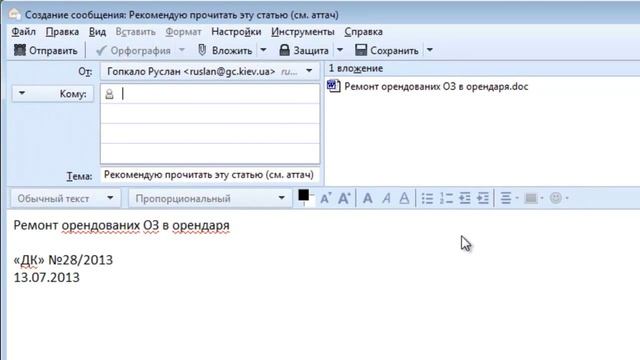This screenshot has width=640, height=360.
Task: Open the Пропорциональный font dropdown
Action: [x=209, y=198]
